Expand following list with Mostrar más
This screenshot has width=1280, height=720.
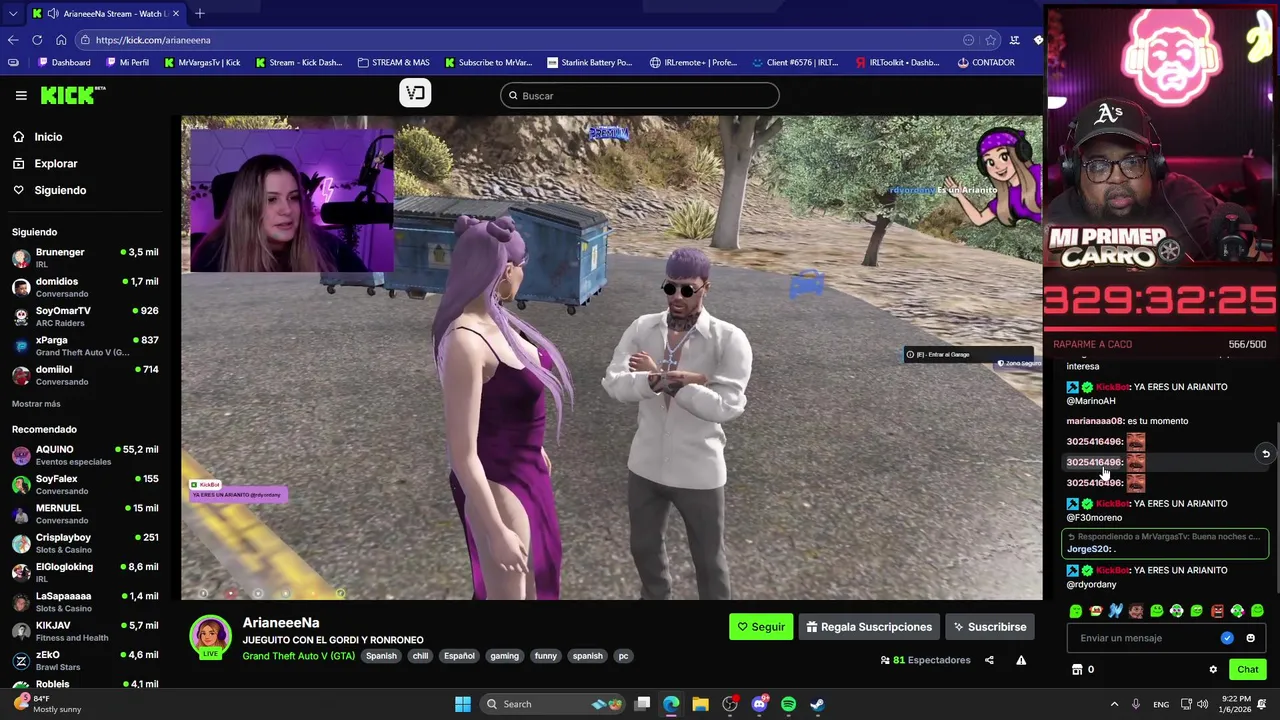tap(36, 404)
